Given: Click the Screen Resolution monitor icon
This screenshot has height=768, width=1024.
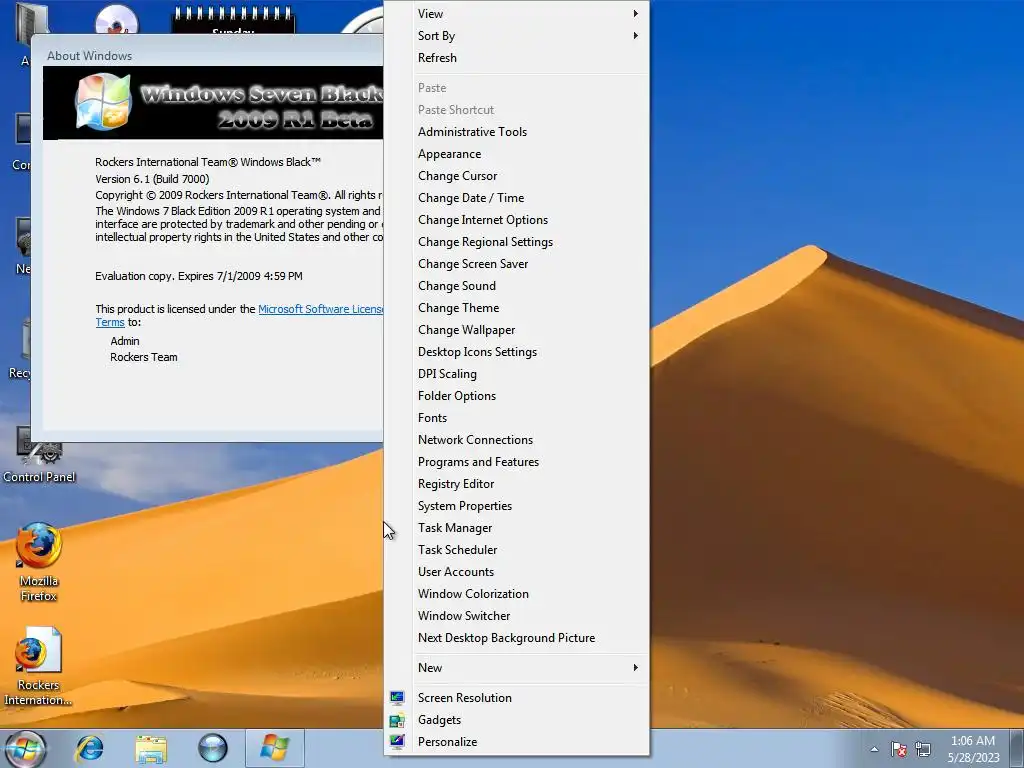Looking at the screenshot, I should coord(397,697).
